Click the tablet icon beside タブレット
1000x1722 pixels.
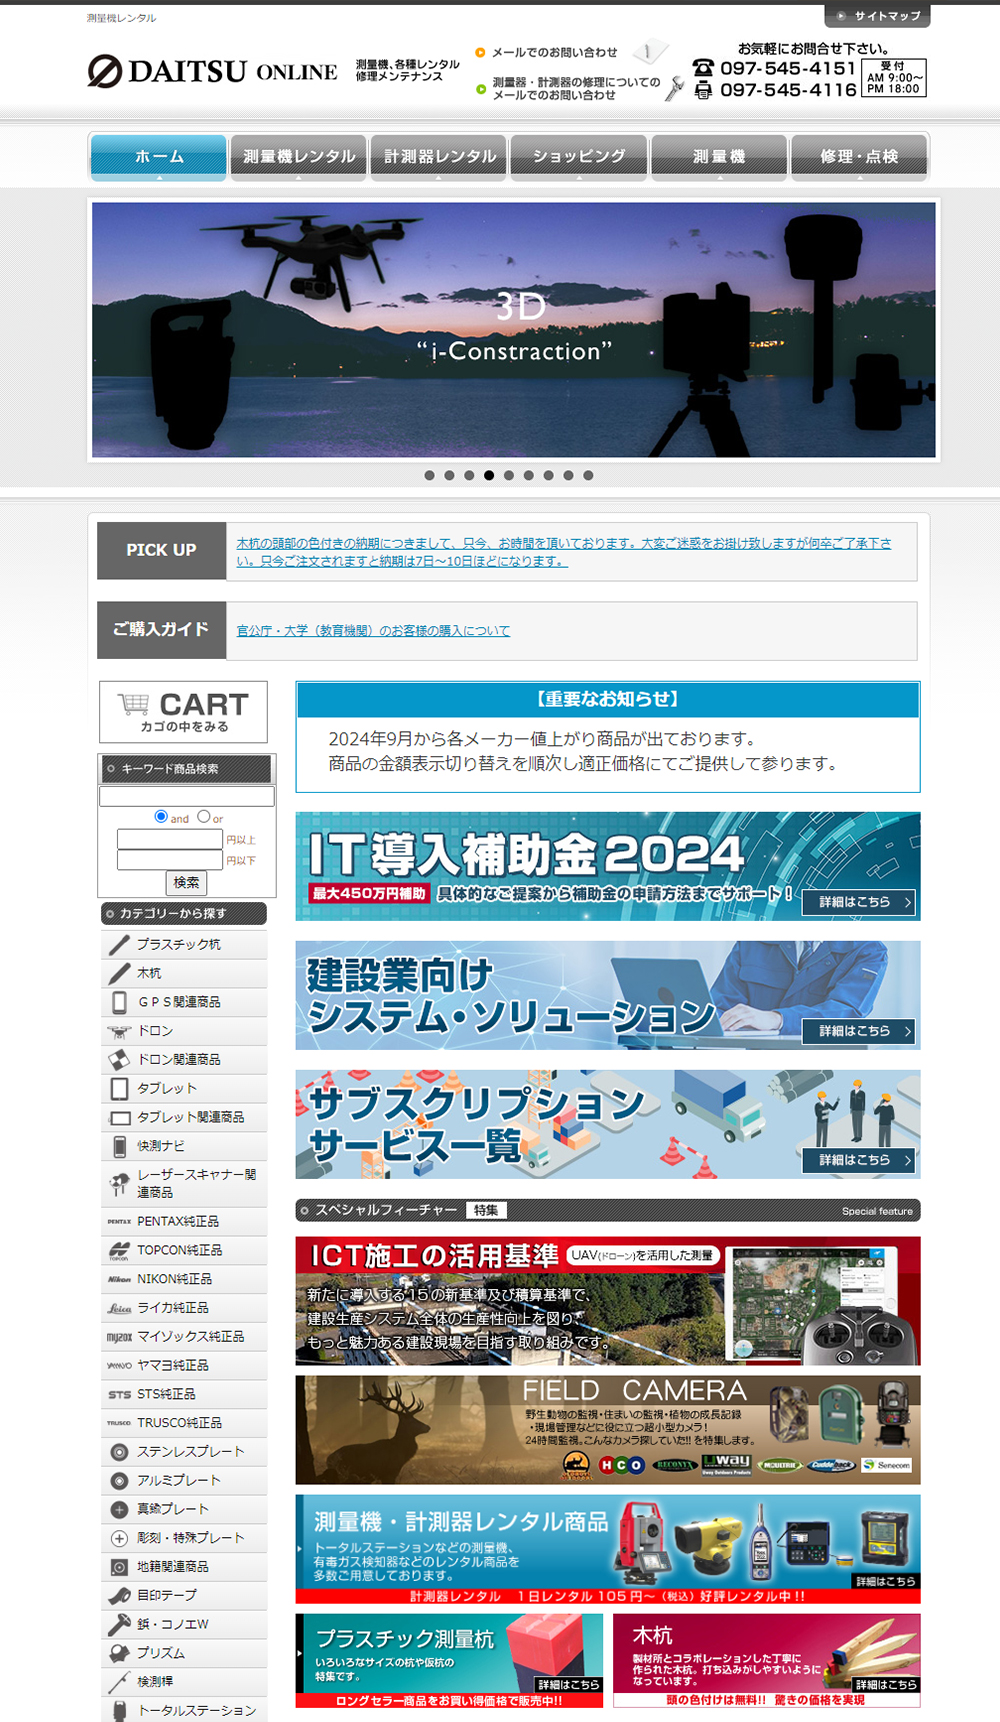pos(119,1088)
